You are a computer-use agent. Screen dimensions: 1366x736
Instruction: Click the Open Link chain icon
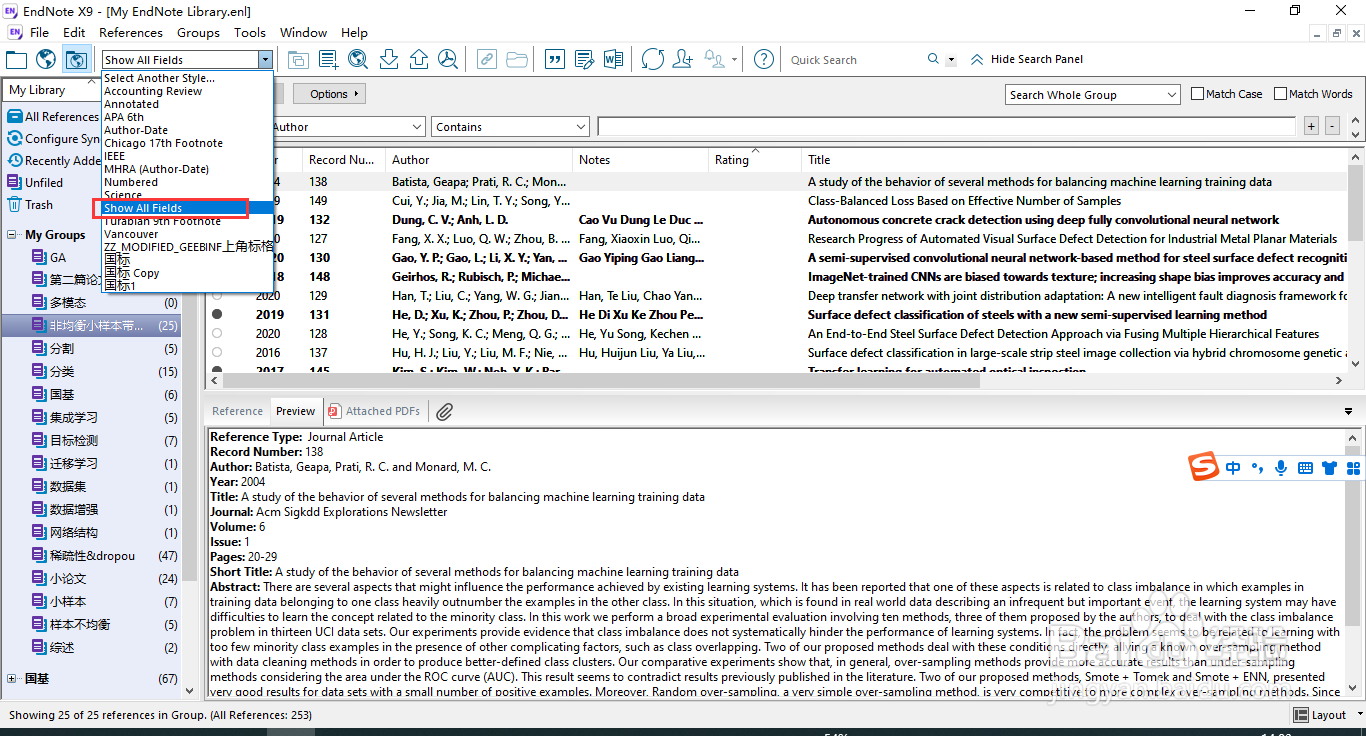point(486,59)
